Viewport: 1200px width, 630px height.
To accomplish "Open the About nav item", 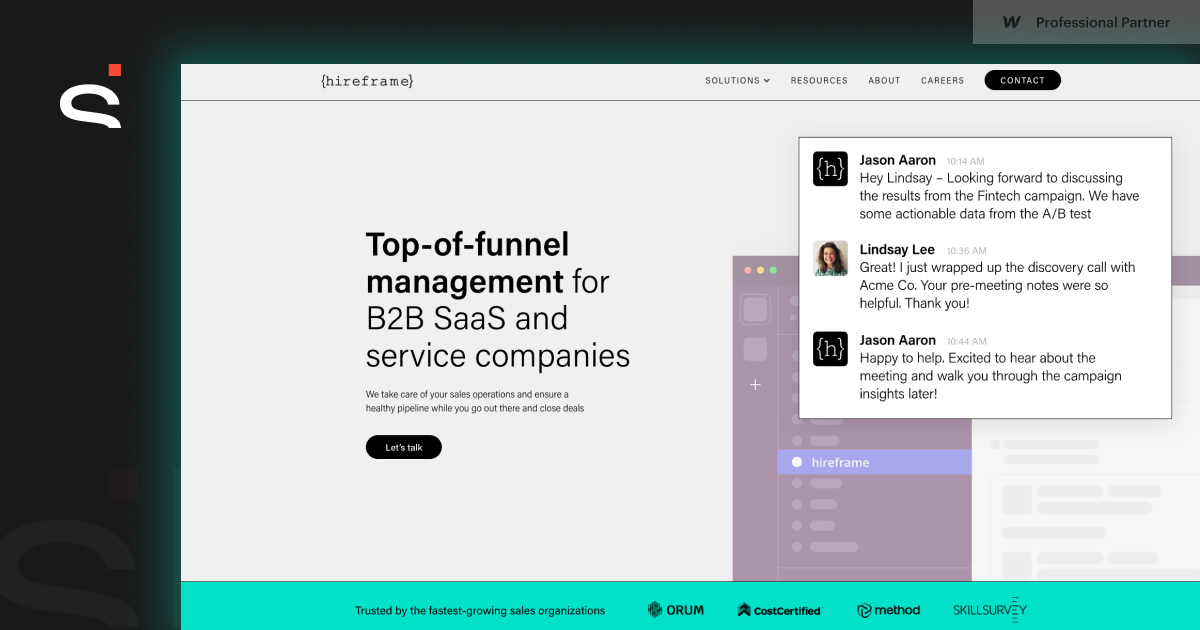I will (x=884, y=81).
